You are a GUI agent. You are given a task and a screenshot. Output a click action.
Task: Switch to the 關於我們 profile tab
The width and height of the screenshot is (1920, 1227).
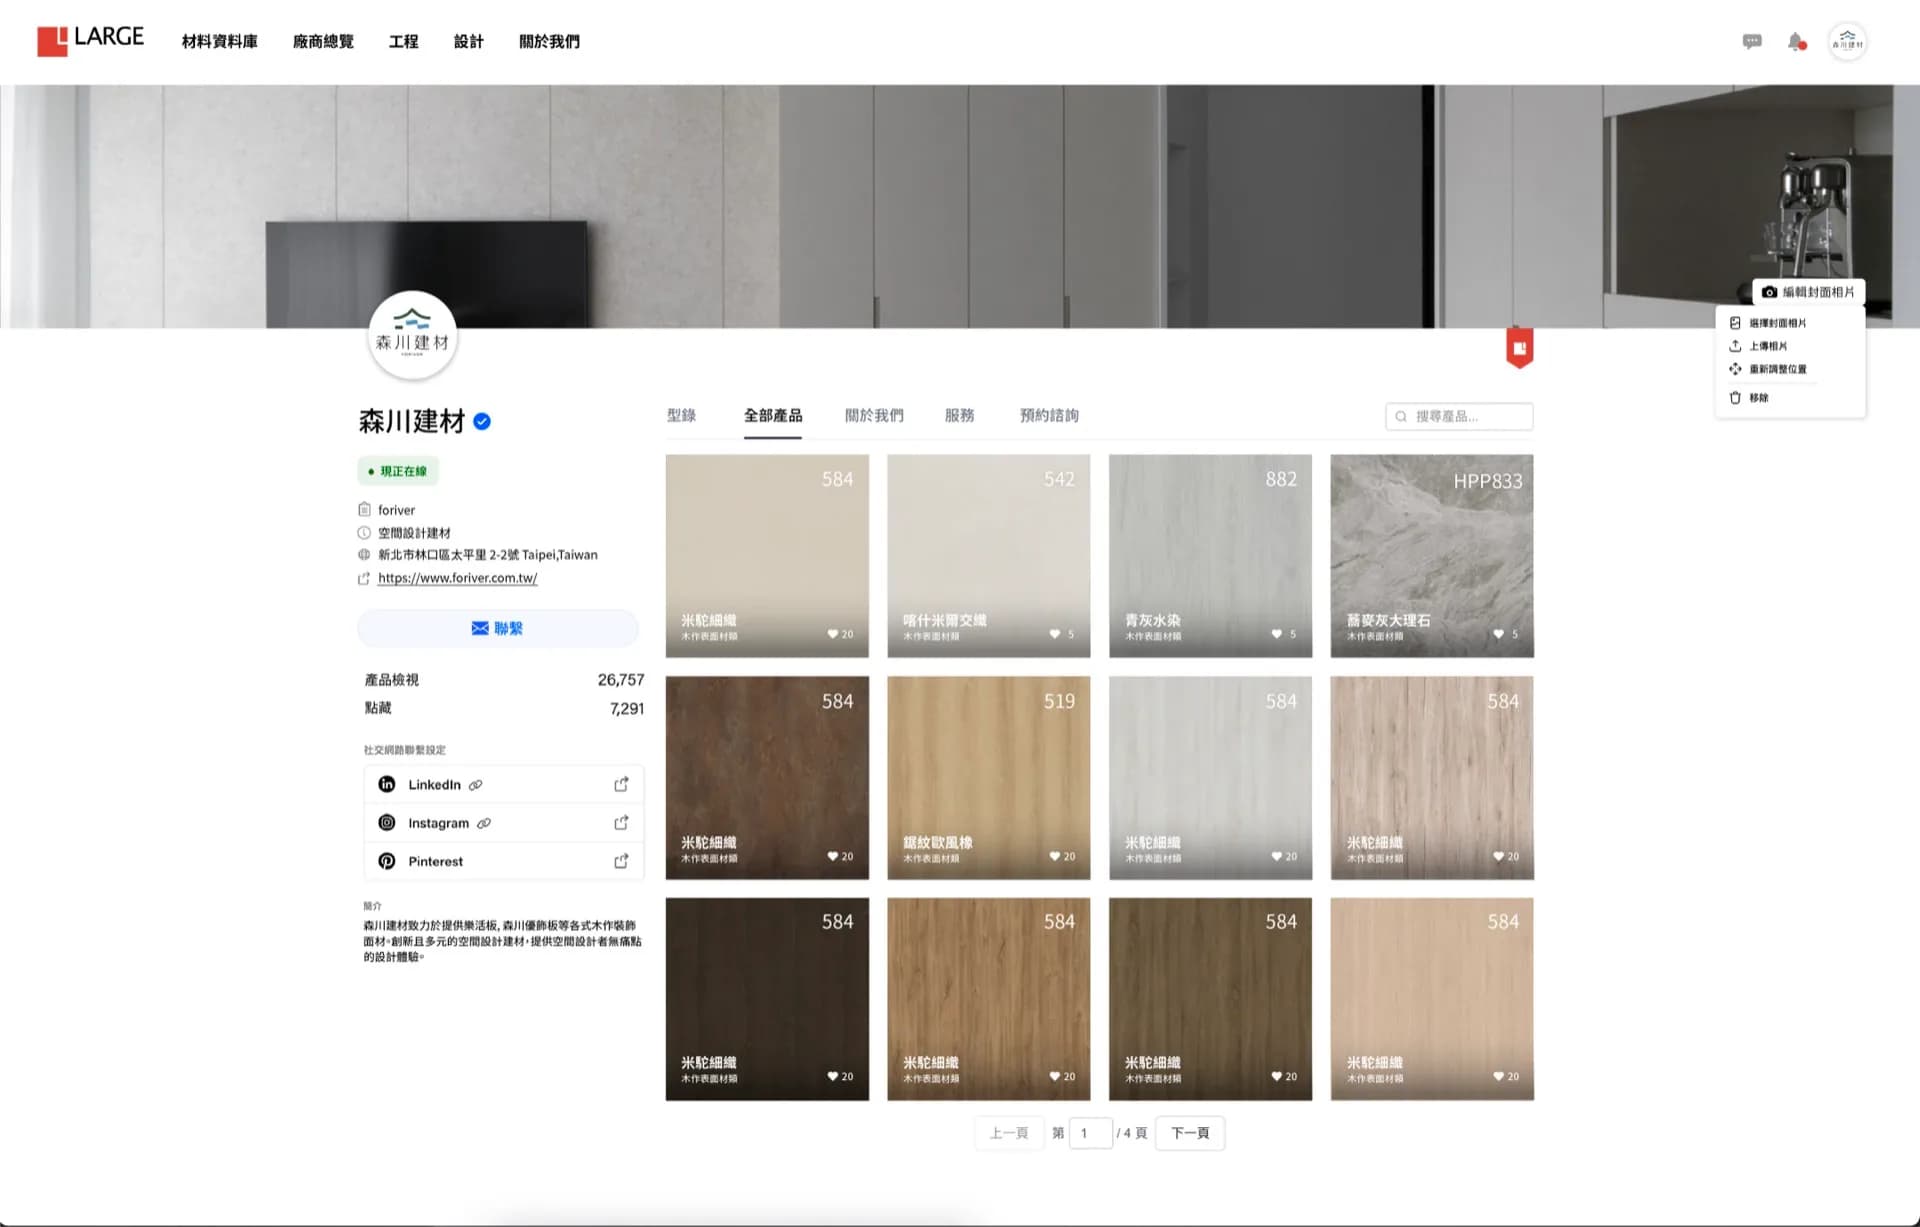click(x=874, y=415)
